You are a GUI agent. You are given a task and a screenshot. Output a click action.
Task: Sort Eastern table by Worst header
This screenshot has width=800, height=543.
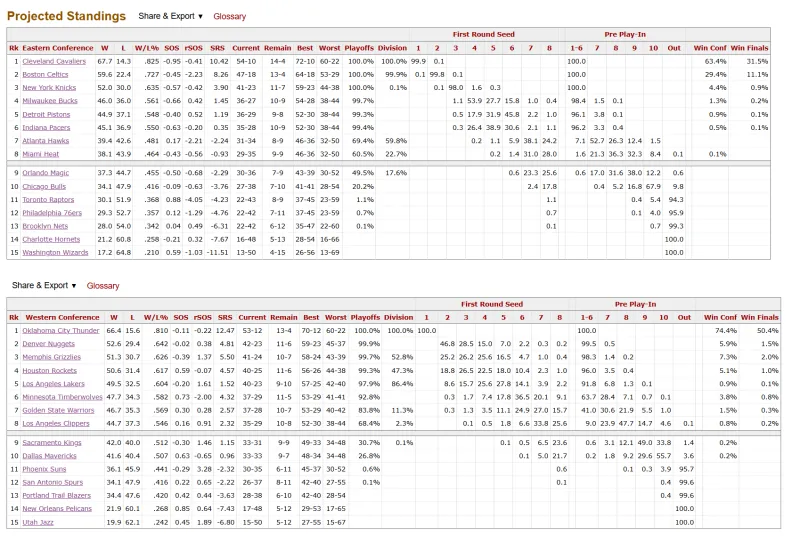click(x=329, y=48)
